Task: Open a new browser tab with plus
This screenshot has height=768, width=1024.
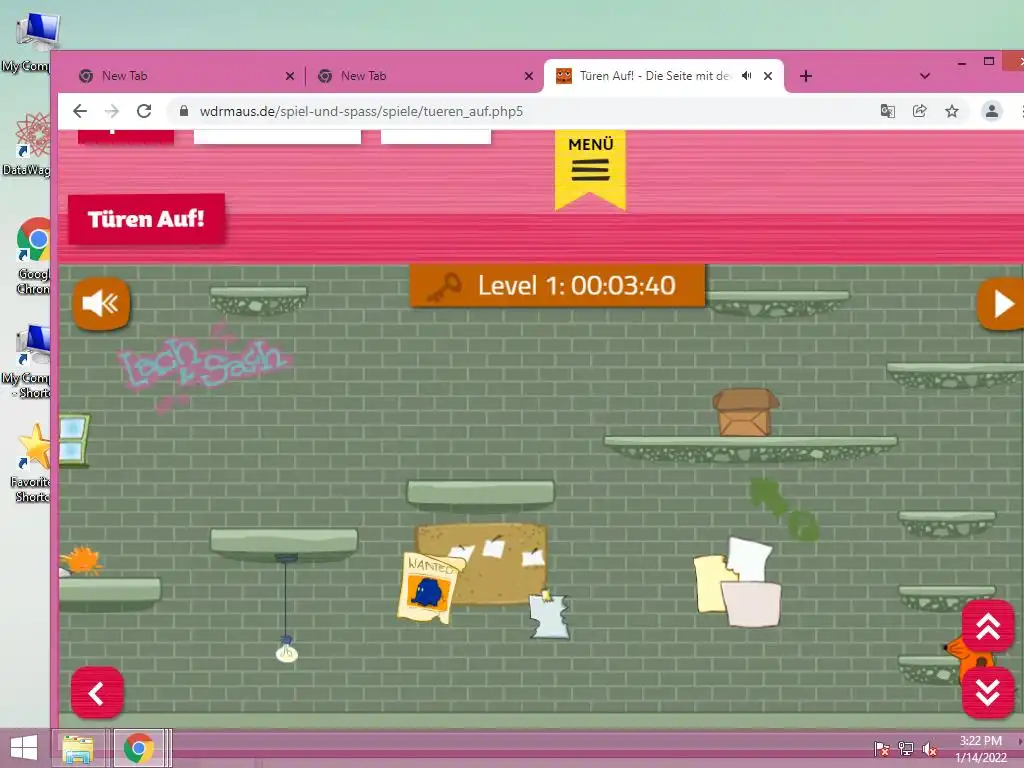Action: tap(806, 76)
